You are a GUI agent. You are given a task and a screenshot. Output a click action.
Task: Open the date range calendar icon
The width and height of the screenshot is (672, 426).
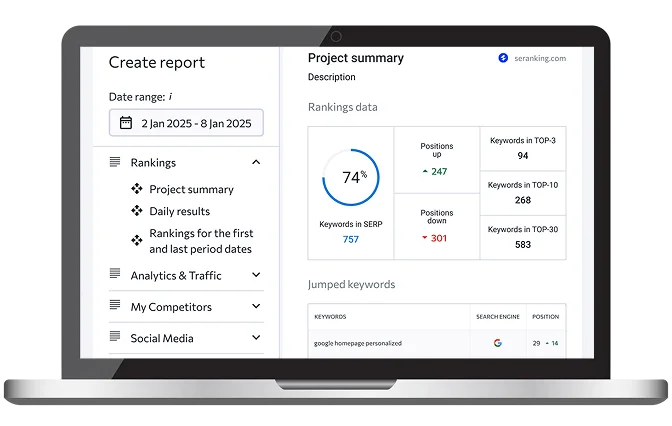[126, 123]
